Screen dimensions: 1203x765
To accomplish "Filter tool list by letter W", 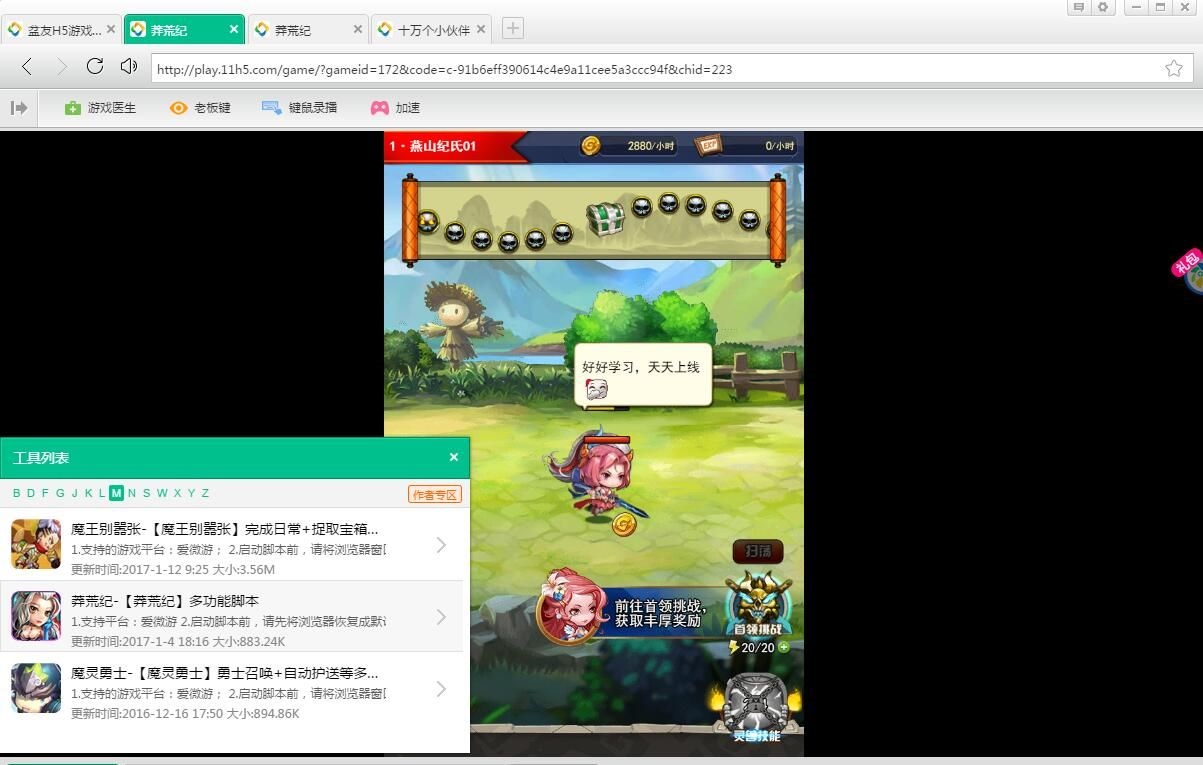I will coord(162,493).
